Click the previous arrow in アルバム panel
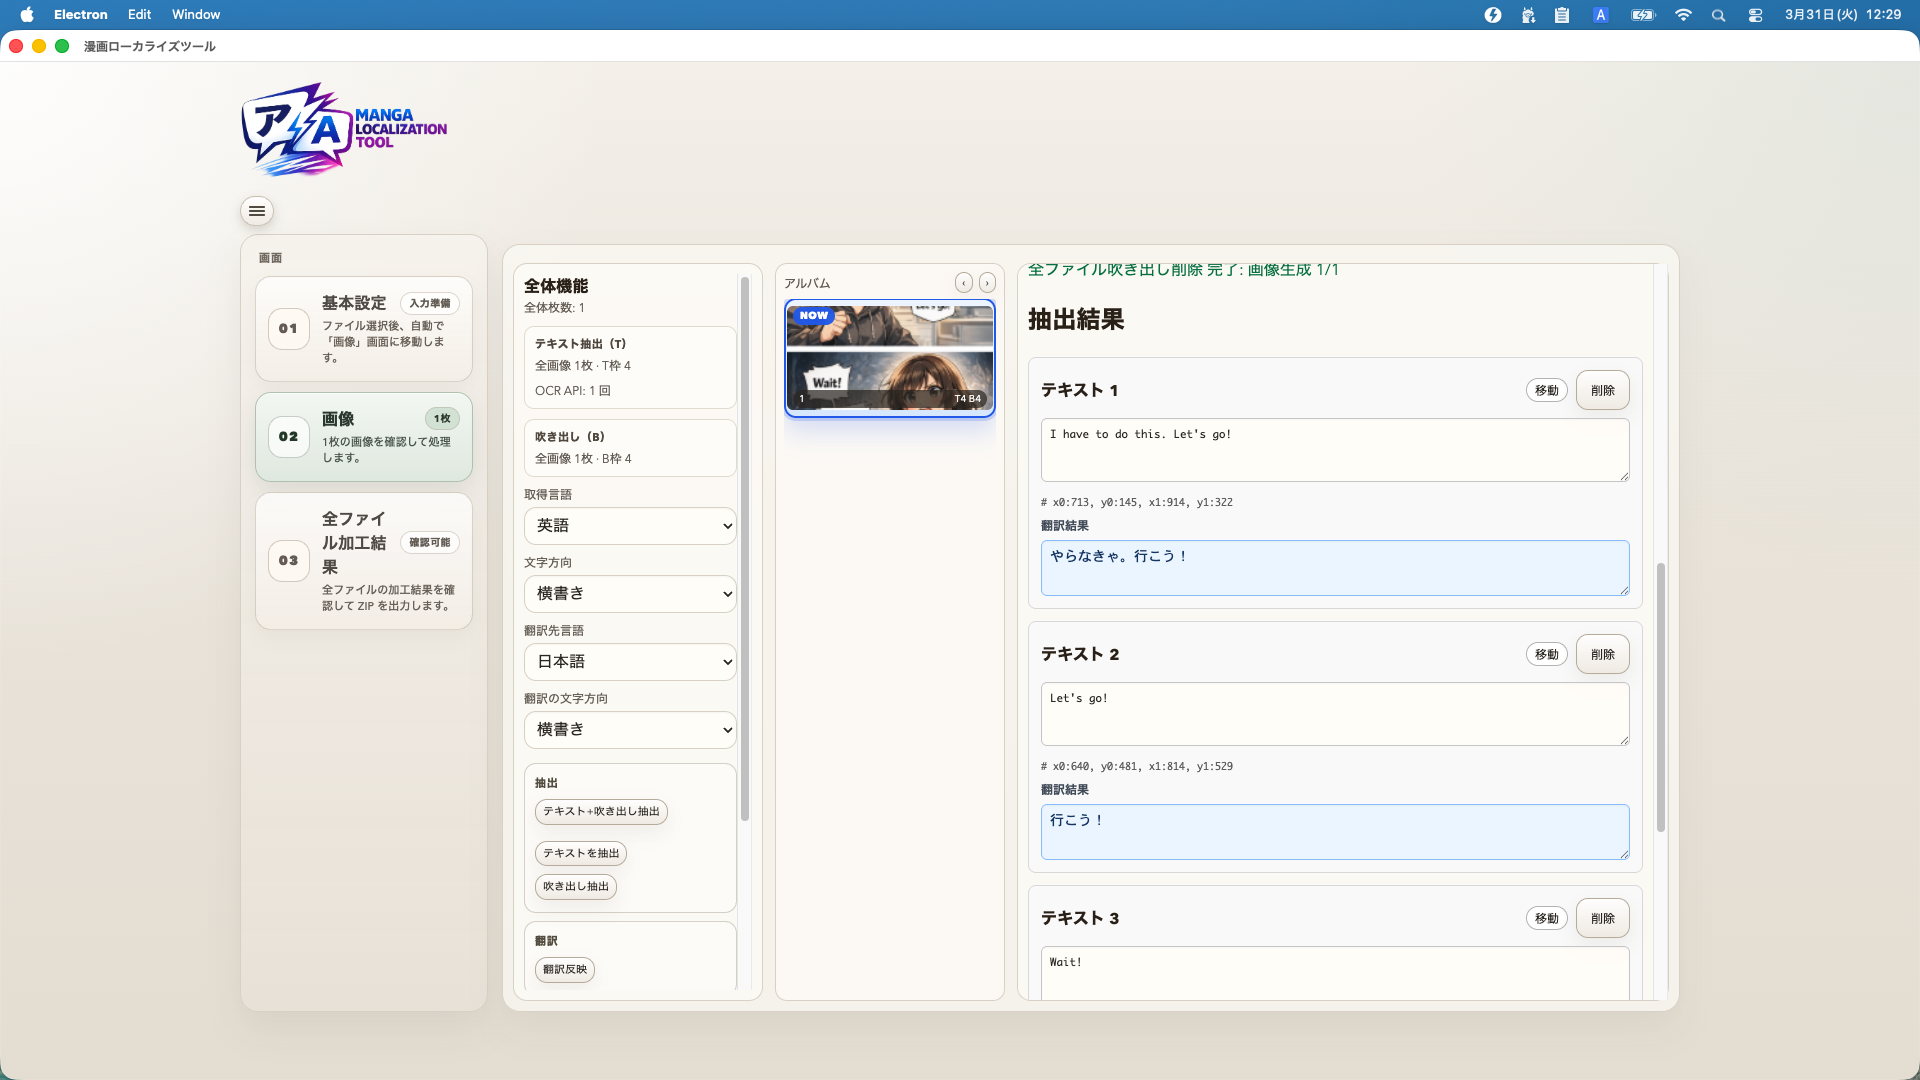1920x1080 pixels. (963, 282)
